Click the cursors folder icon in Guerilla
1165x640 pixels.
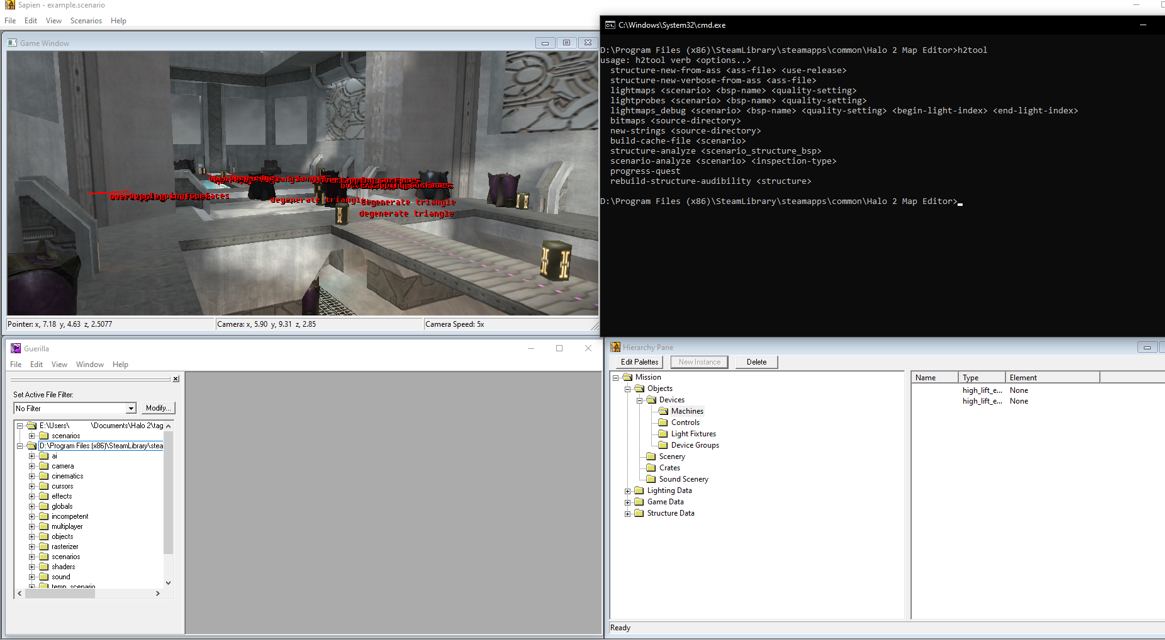(x=43, y=486)
